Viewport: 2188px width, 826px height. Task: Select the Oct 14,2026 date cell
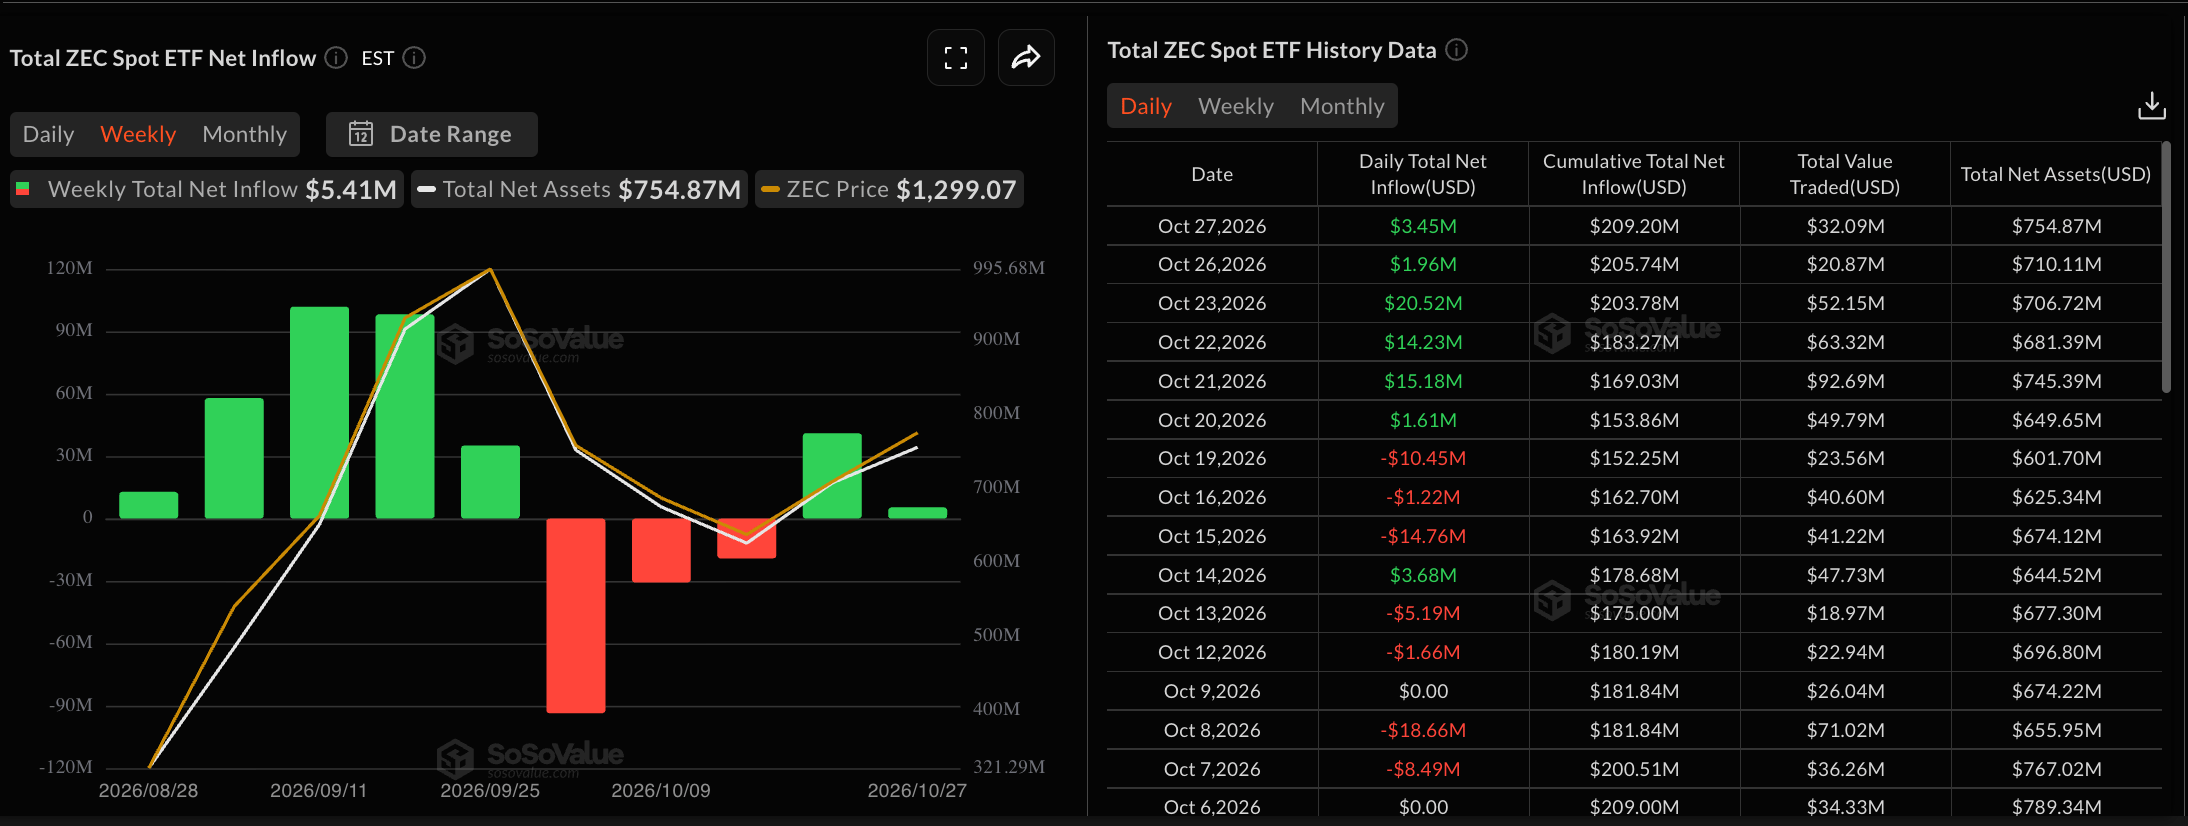point(1212,575)
